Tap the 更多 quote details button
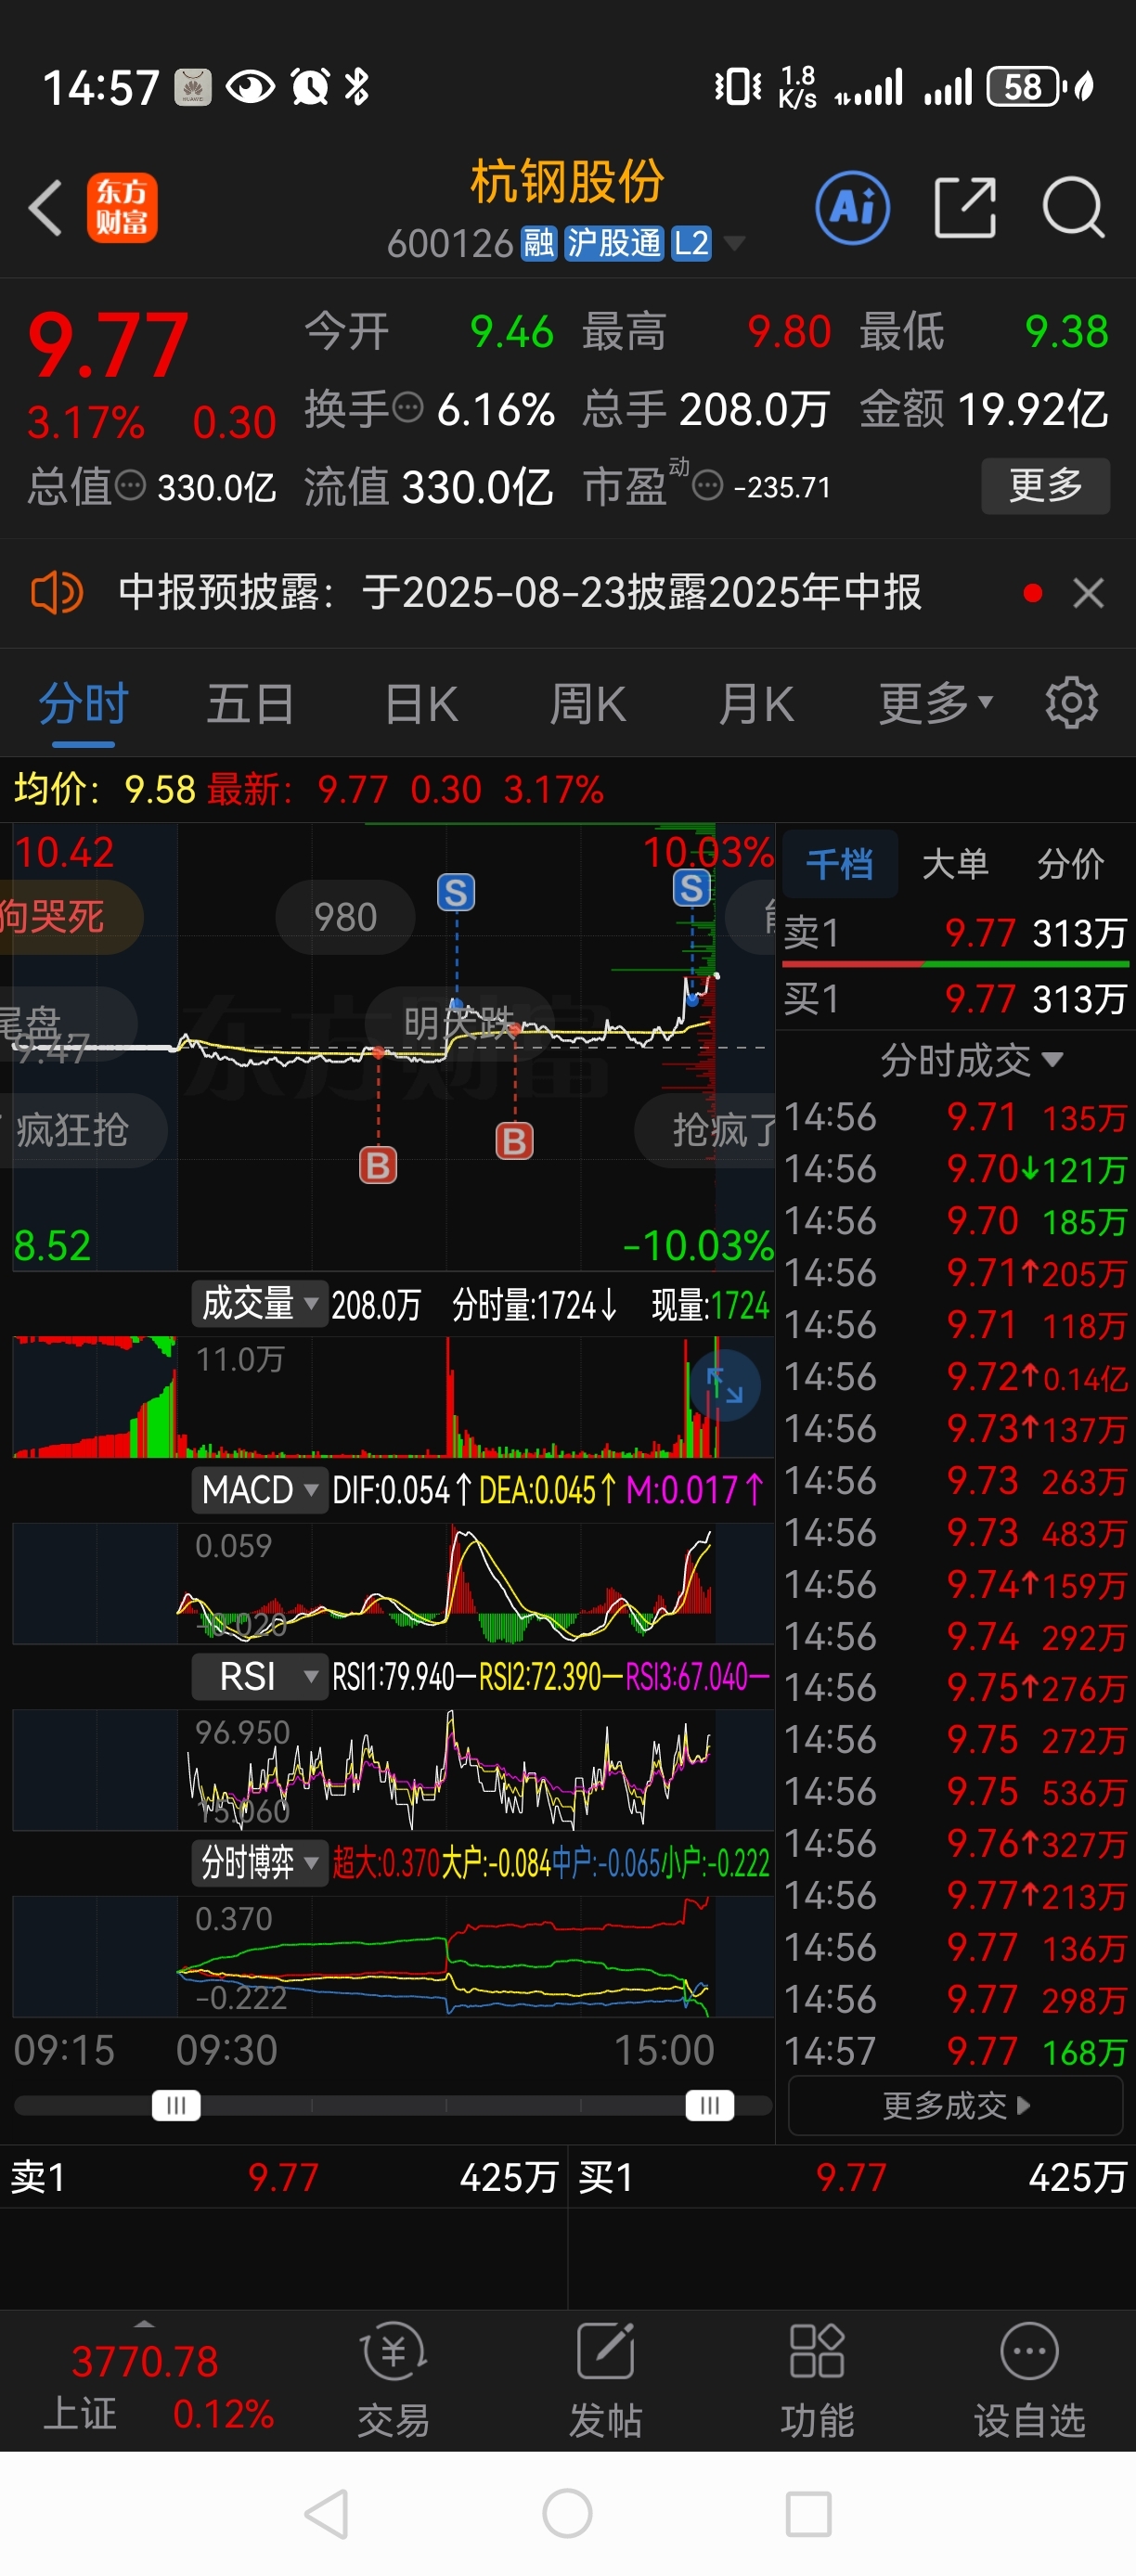The width and height of the screenshot is (1136, 2576). [x=1045, y=486]
